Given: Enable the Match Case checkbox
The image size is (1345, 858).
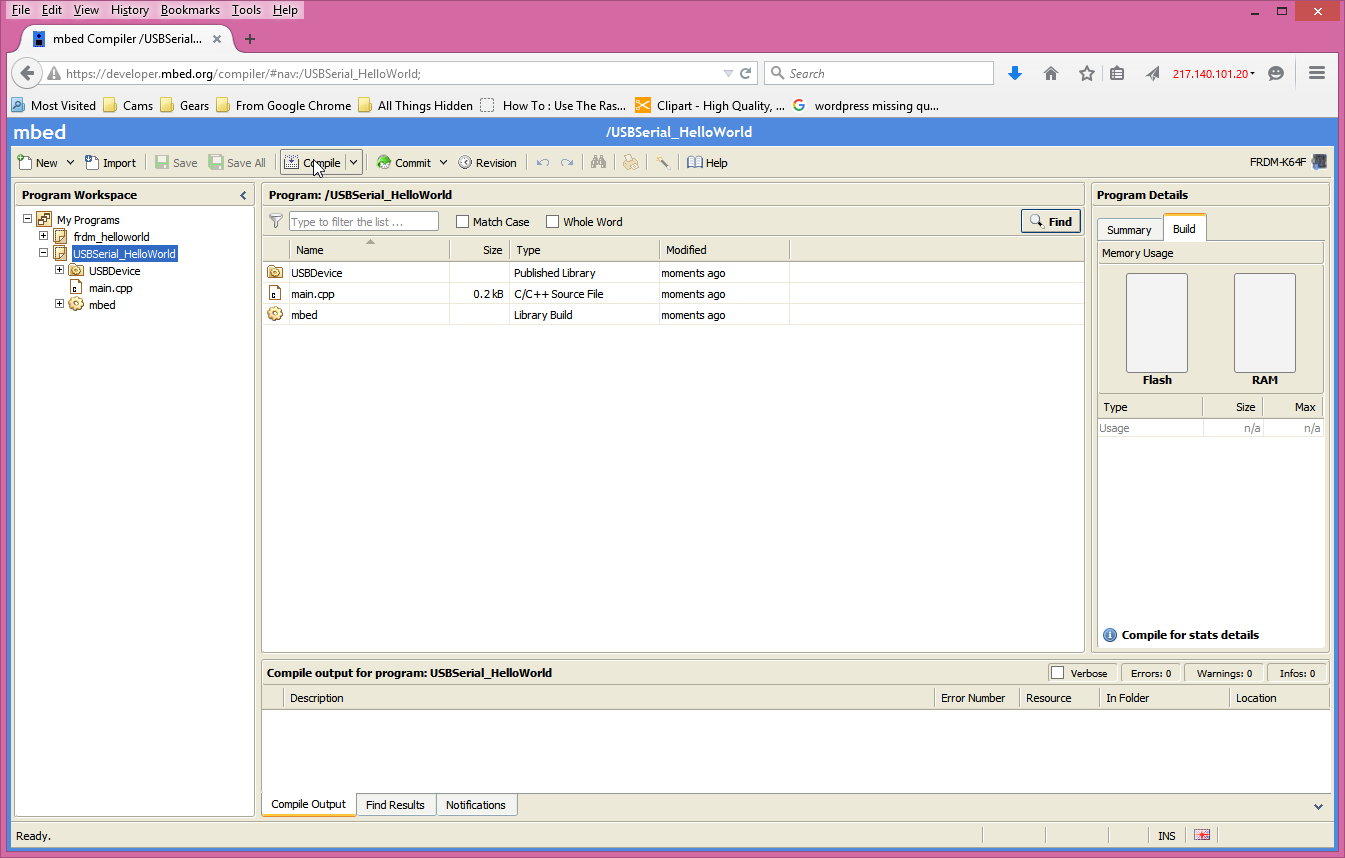Looking at the screenshot, I should pos(462,221).
